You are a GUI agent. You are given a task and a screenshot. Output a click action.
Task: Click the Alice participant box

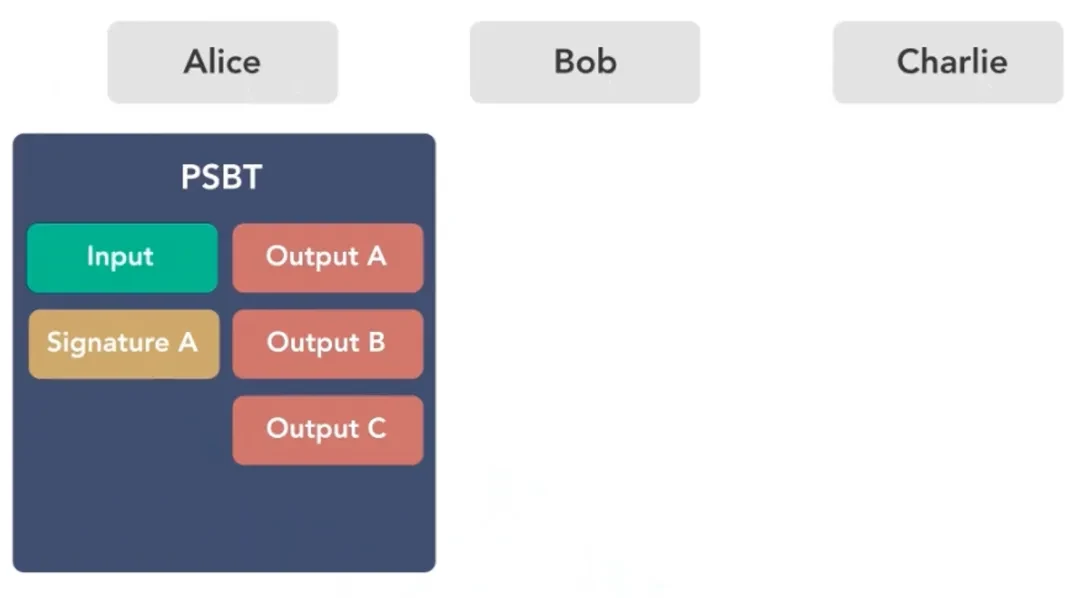coord(222,62)
